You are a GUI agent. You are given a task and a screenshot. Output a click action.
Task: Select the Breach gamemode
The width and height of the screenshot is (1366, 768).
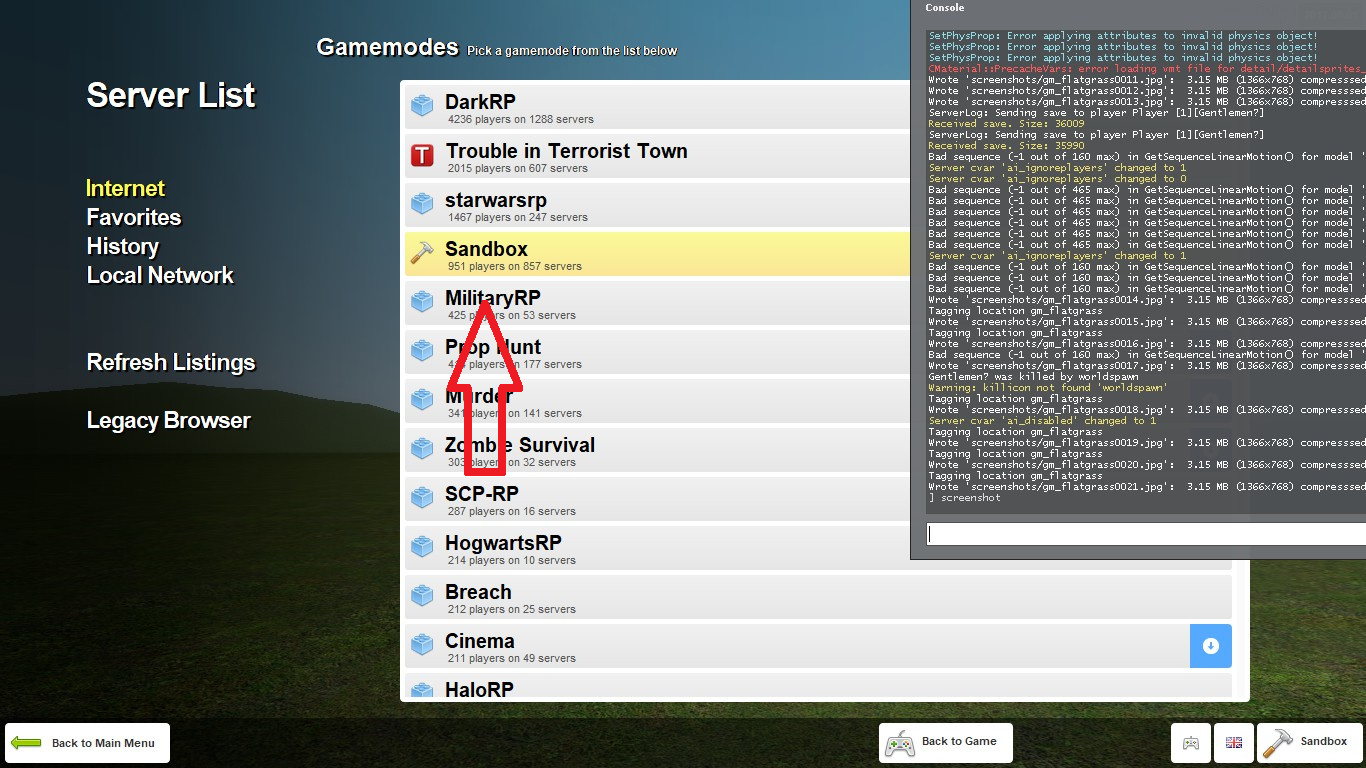pyautogui.click(x=818, y=596)
